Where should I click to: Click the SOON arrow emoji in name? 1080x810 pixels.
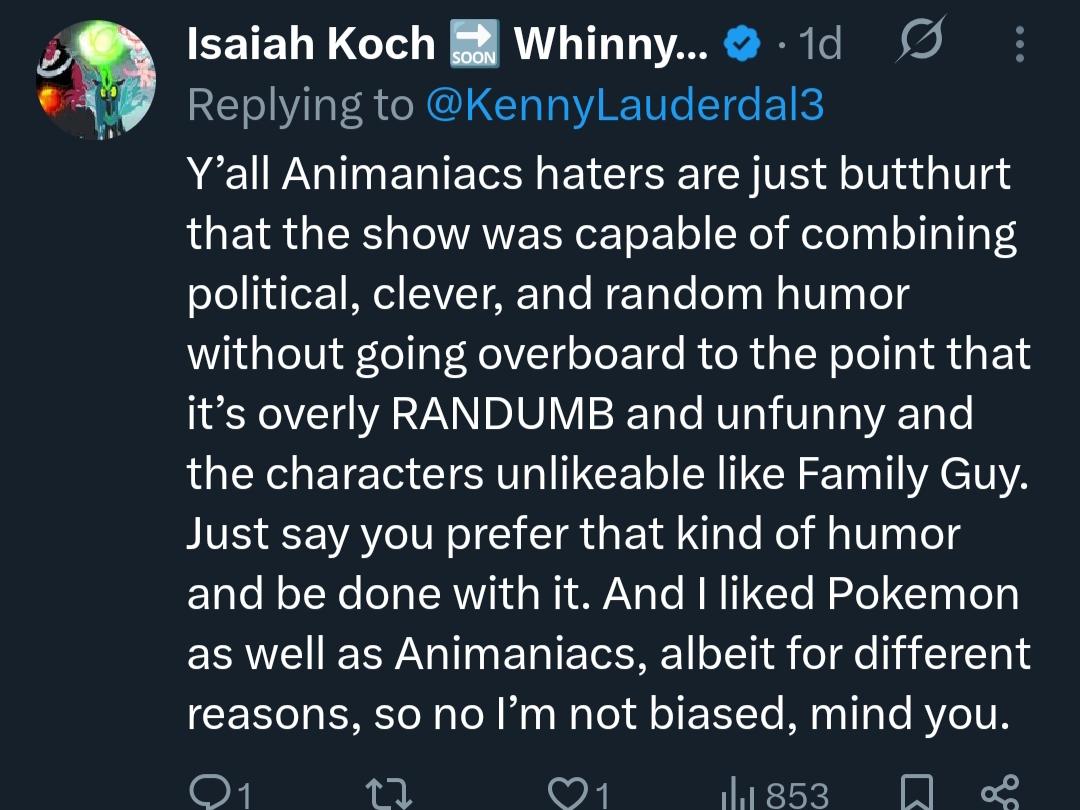(x=474, y=46)
